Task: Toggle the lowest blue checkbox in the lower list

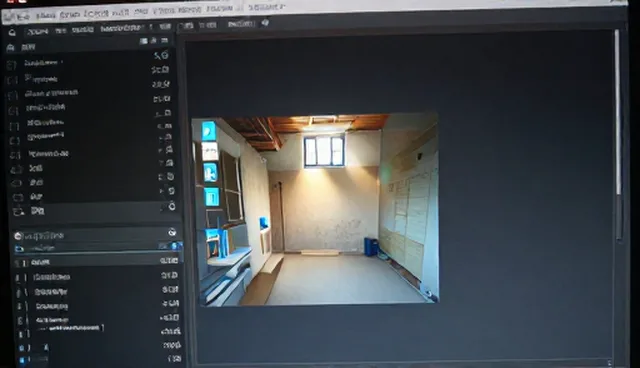Action: tap(22, 360)
